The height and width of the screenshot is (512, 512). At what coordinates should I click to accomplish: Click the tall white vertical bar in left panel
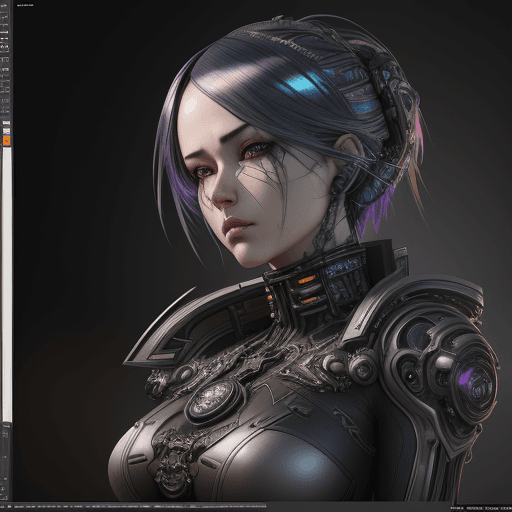click(7, 284)
